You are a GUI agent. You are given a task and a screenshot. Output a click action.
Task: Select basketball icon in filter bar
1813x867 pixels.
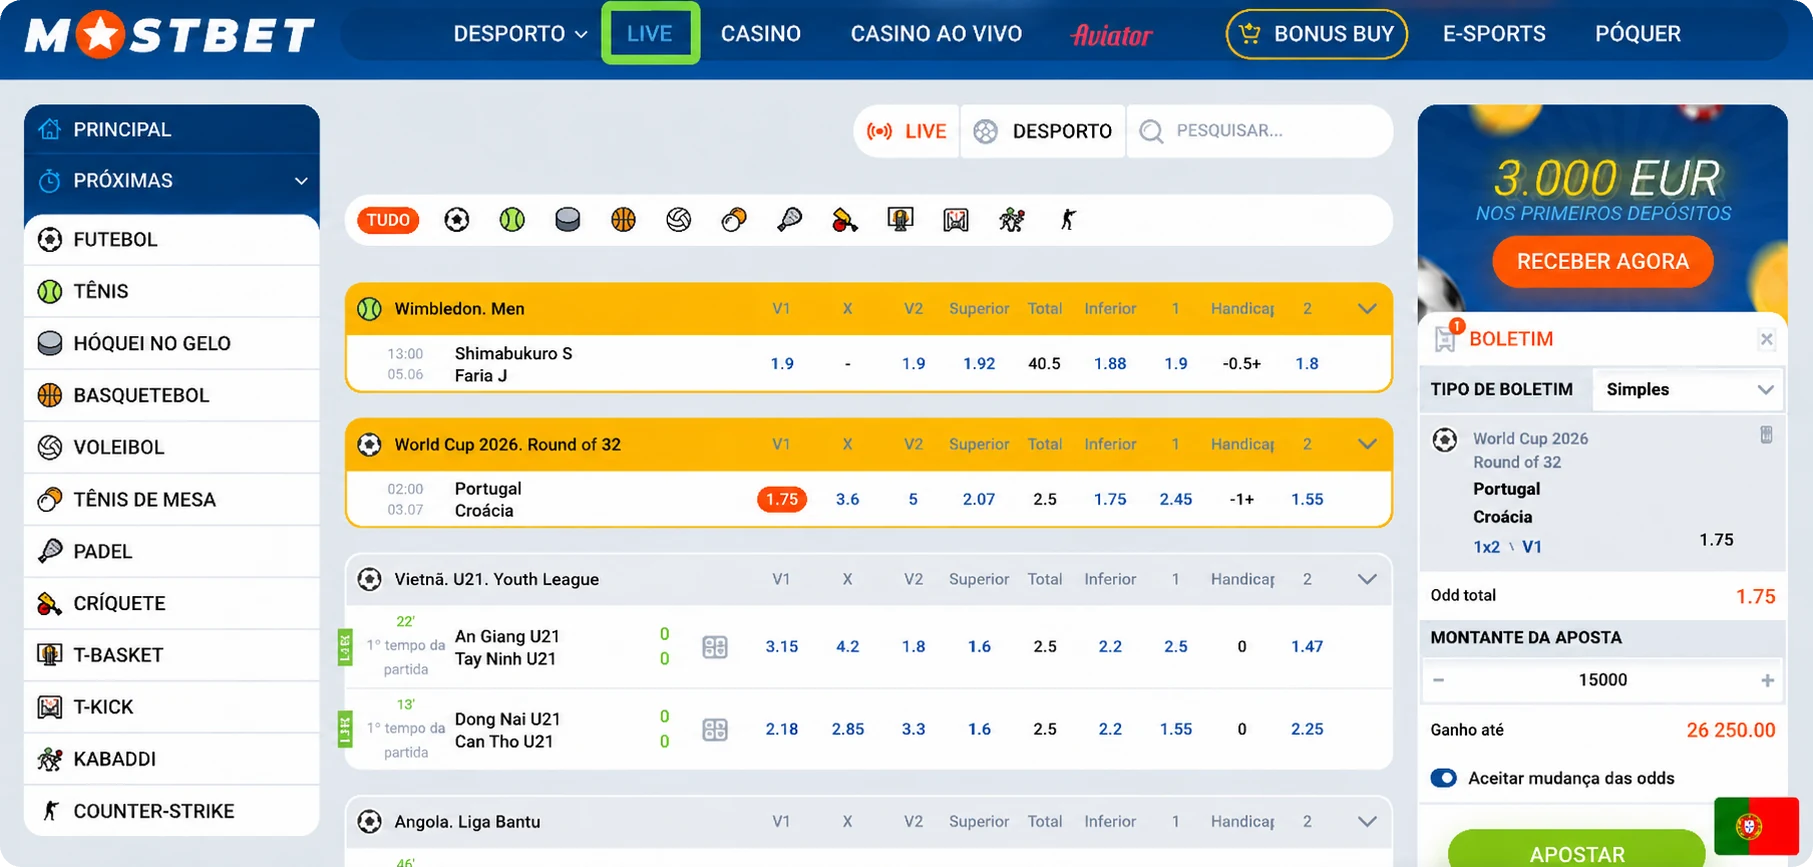[623, 220]
